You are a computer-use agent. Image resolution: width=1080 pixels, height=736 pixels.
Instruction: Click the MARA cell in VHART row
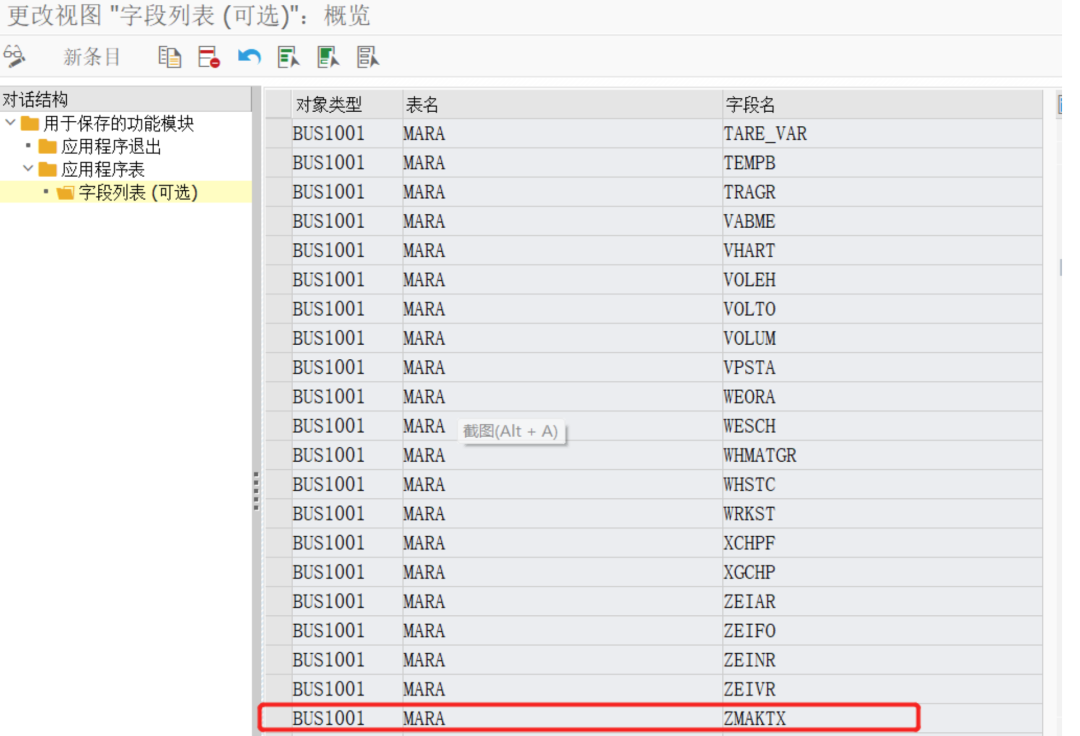coord(562,251)
